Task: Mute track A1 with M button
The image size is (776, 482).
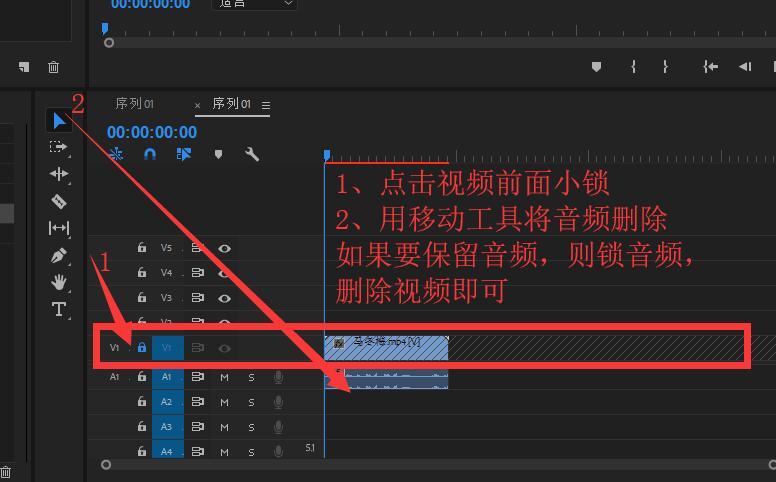Action: pyautogui.click(x=224, y=378)
